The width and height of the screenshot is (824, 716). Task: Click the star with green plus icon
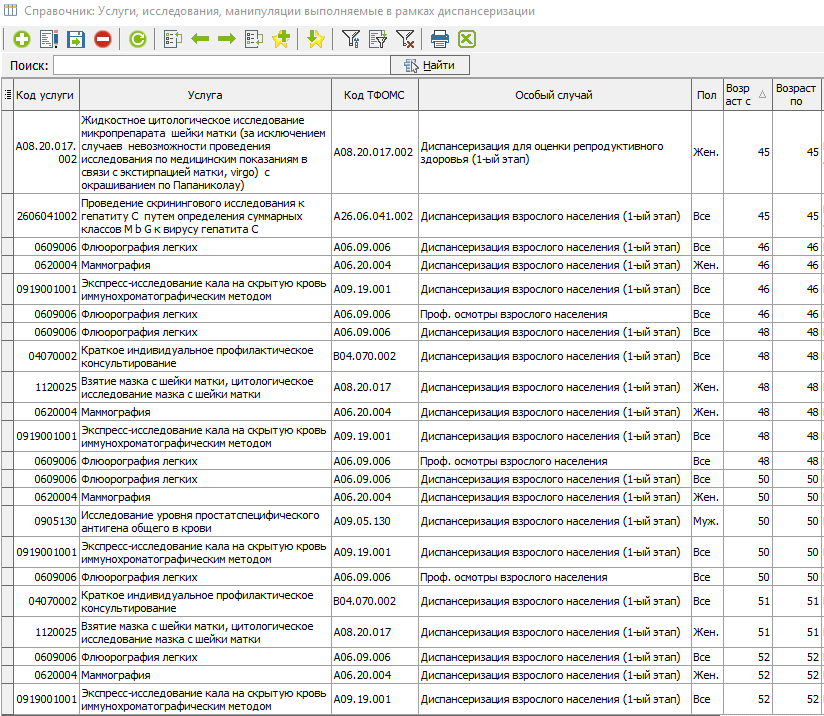click(280, 40)
